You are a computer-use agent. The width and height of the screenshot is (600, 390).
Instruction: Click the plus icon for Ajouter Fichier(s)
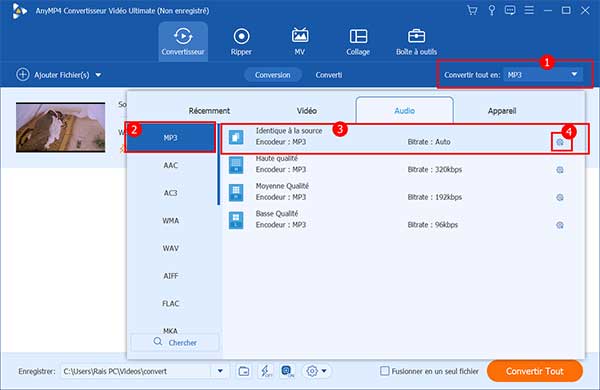[x=23, y=74]
